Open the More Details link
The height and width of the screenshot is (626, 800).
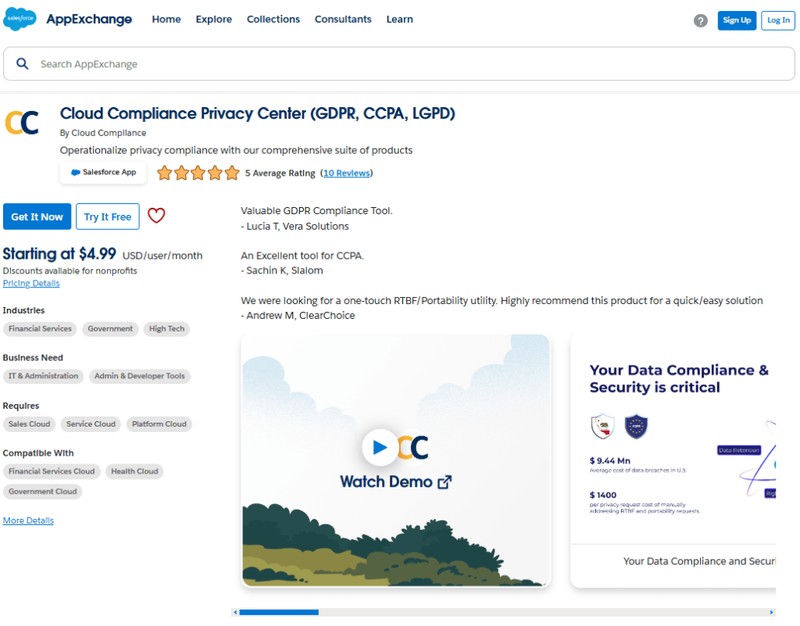click(x=28, y=520)
